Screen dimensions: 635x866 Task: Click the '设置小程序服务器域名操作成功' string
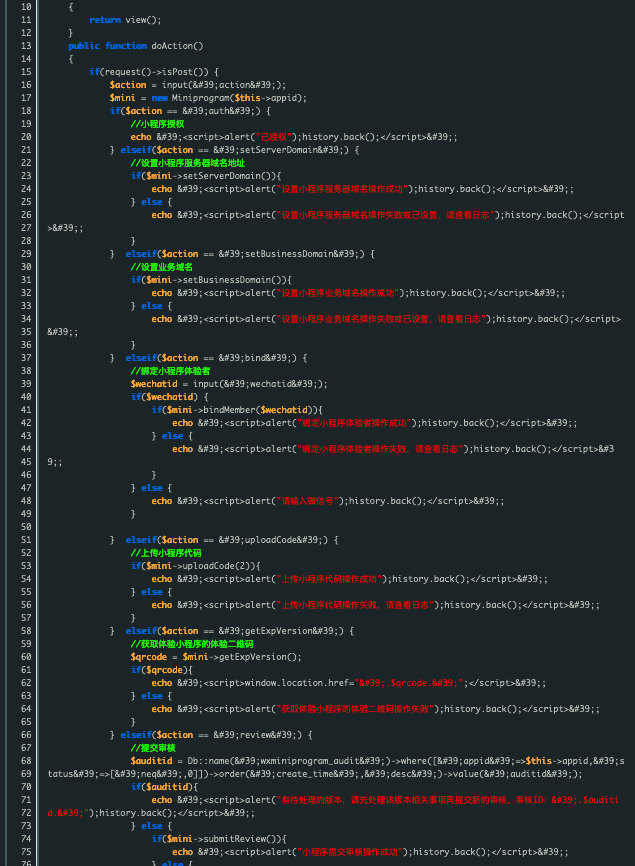click(x=342, y=189)
